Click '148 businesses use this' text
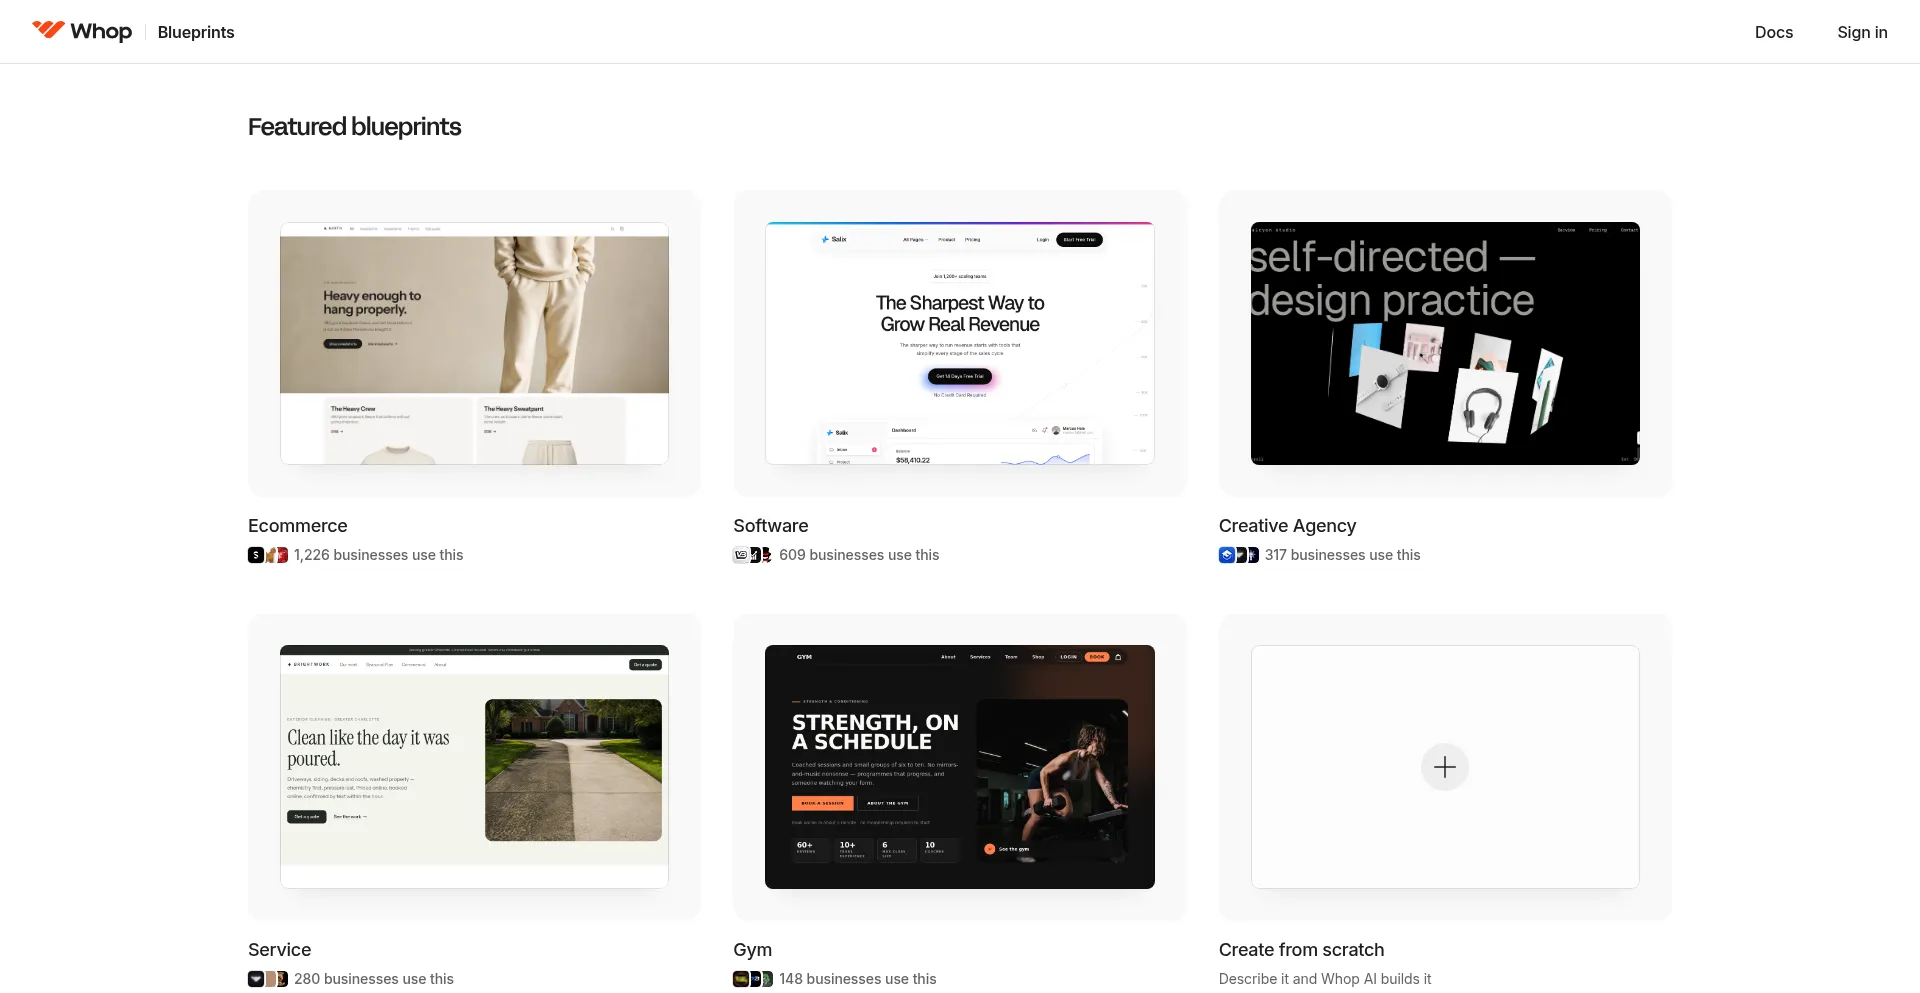Screen dimensions: 1920x993 coord(858,979)
